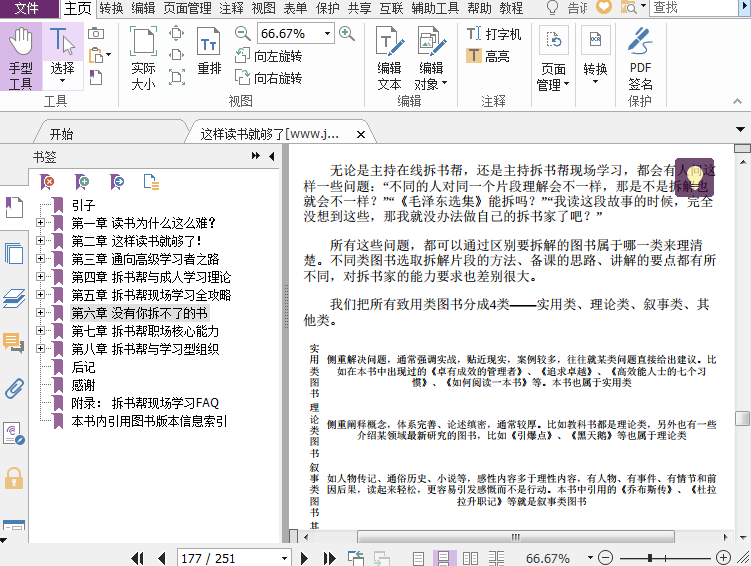Expand 第一章 读书为什么这么难 bookmark

pos(41,222)
